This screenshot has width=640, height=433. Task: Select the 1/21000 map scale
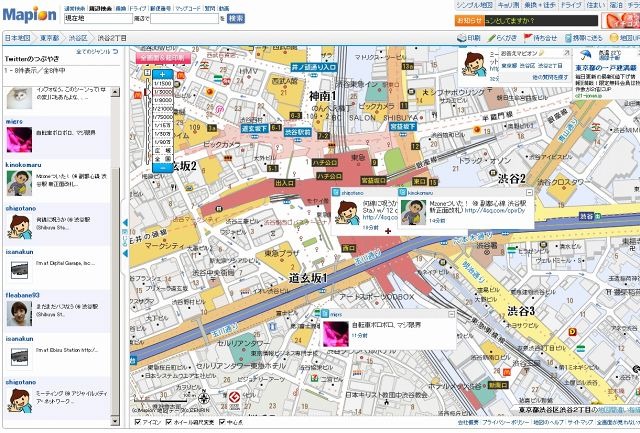coord(162,109)
